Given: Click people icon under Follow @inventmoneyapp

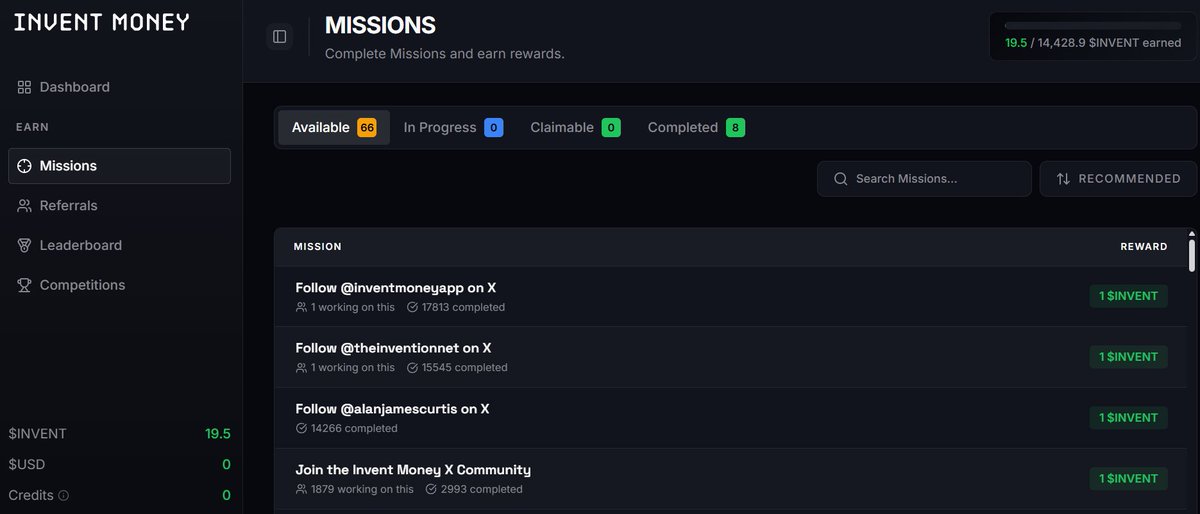Looking at the screenshot, I should [301, 308].
